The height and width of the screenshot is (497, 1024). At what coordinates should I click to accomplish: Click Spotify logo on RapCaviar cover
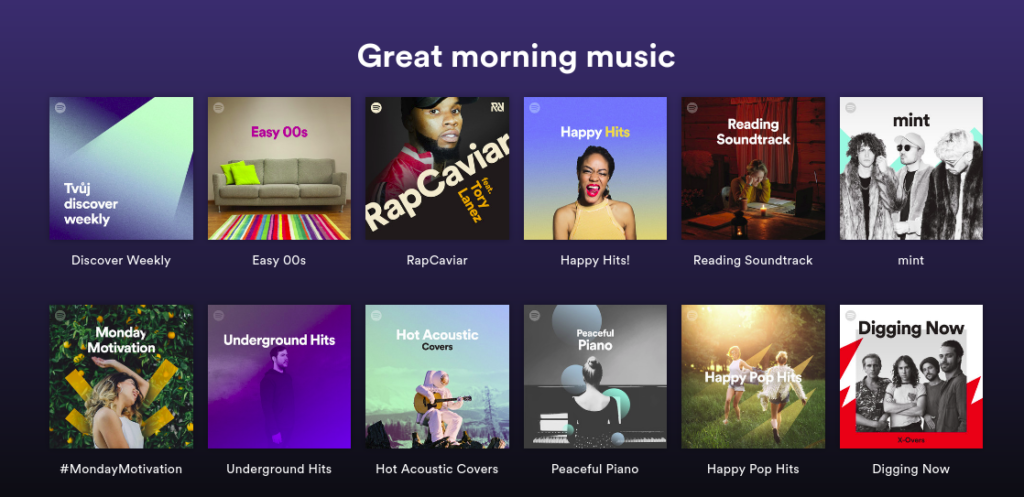(x=376, y=108)
